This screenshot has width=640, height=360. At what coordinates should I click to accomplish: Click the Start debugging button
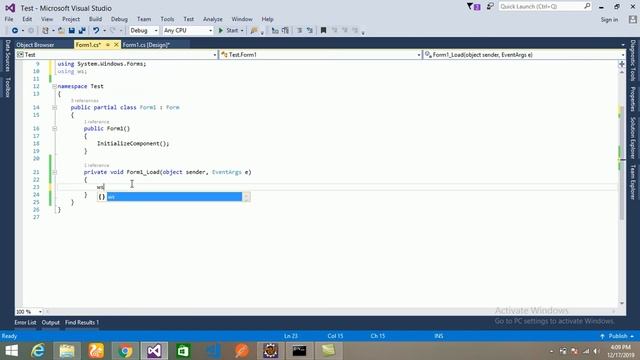[x=228, y=31]
